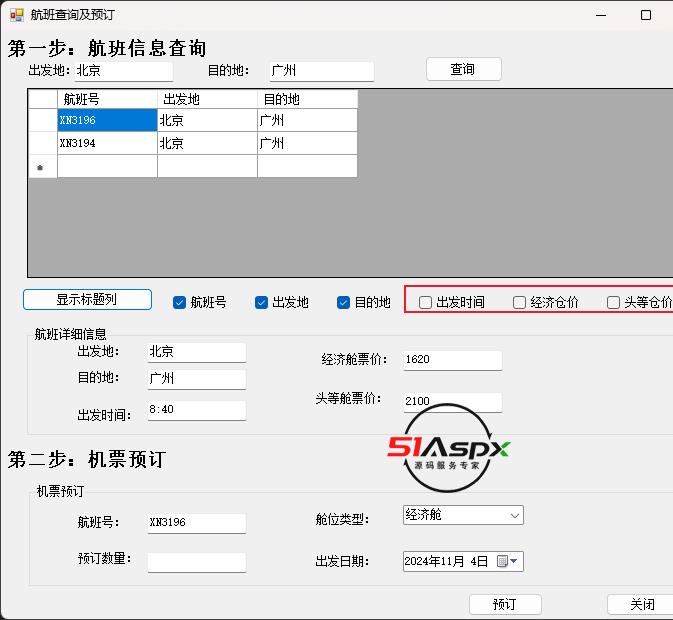Uncheck the 出发地 column checkbox
Screen dimensions: 673x620
(x=262, y=302)
